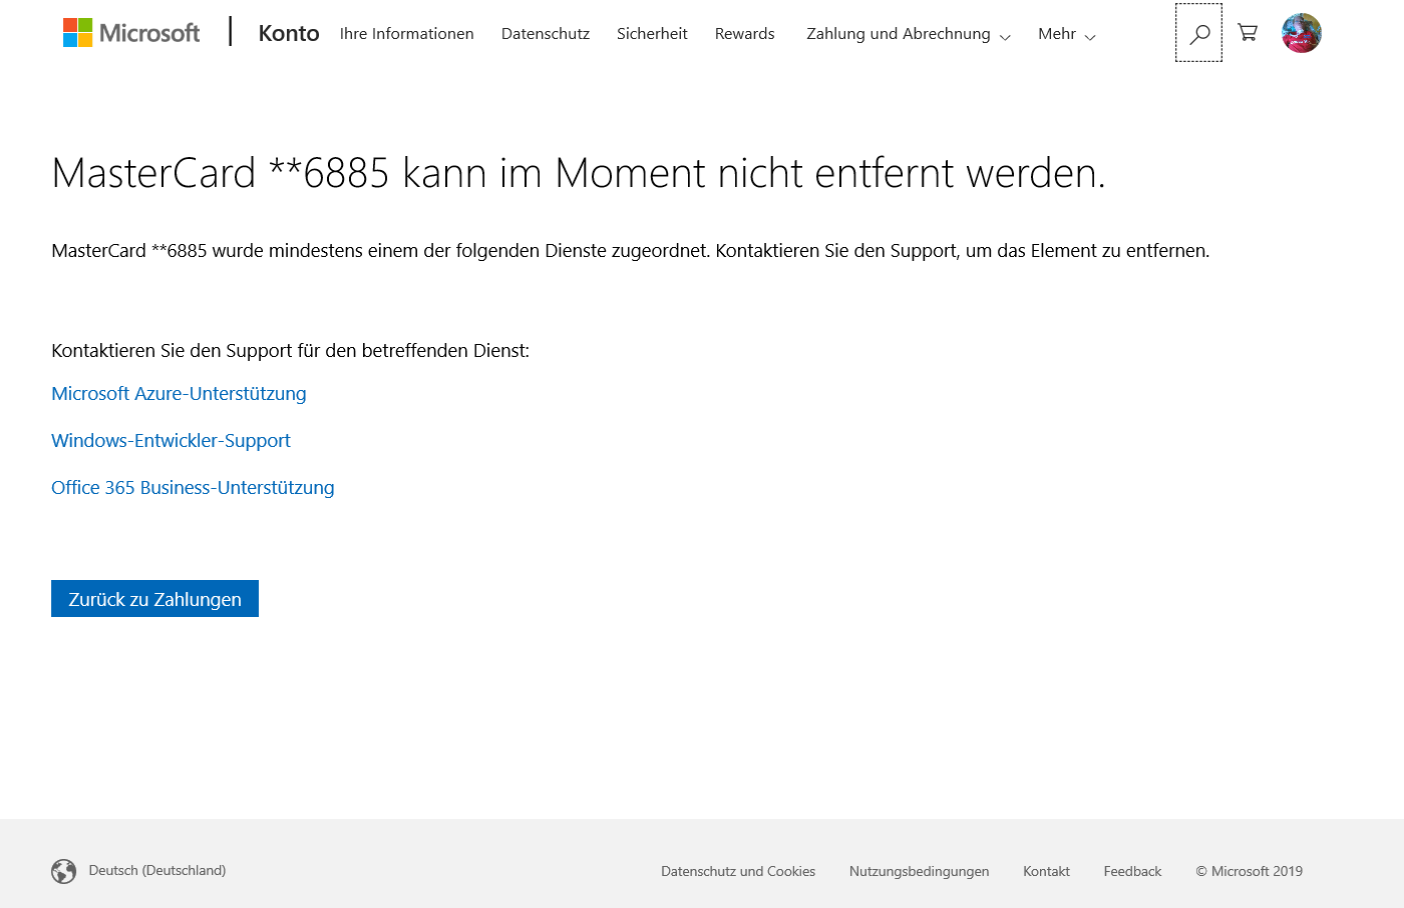Open Feedback footer link
The width and height of the screenshot is (1404, 908).
tap(1133, 872)
